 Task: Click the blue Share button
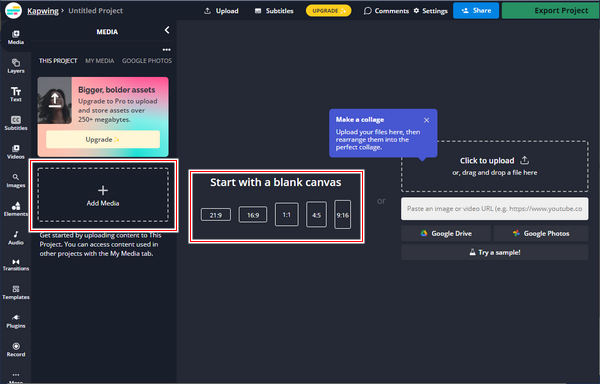click(x=476, y=11)
